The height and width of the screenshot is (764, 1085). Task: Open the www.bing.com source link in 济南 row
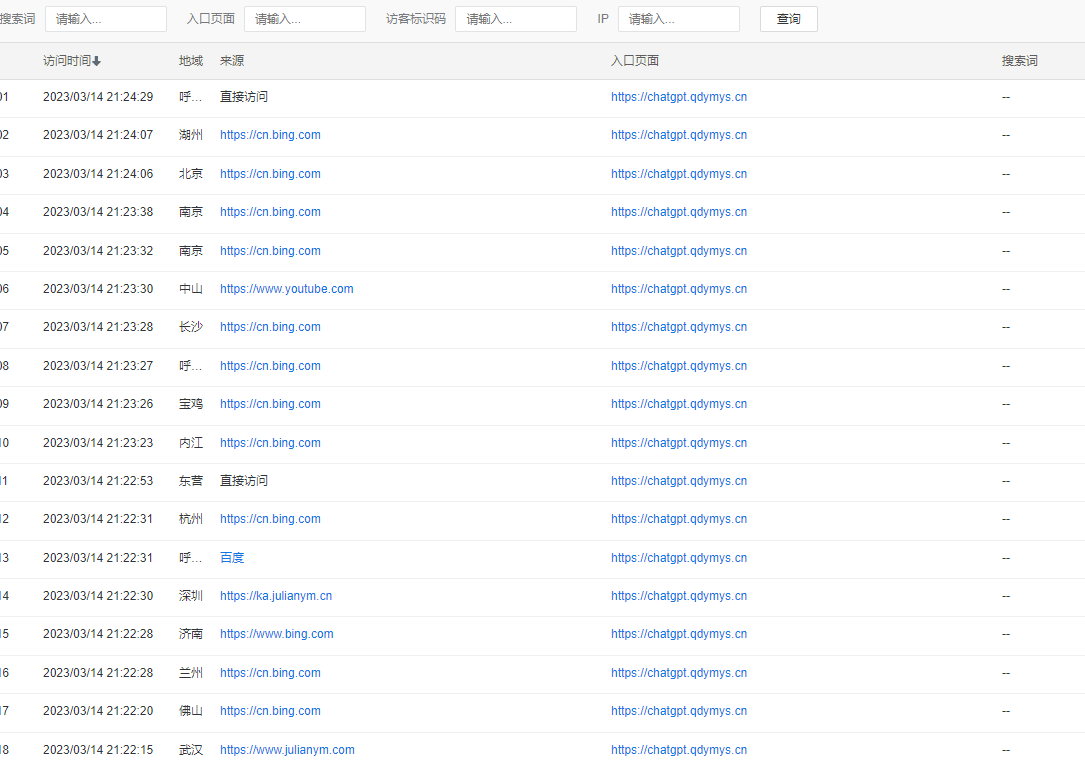(x=277, y=634)
